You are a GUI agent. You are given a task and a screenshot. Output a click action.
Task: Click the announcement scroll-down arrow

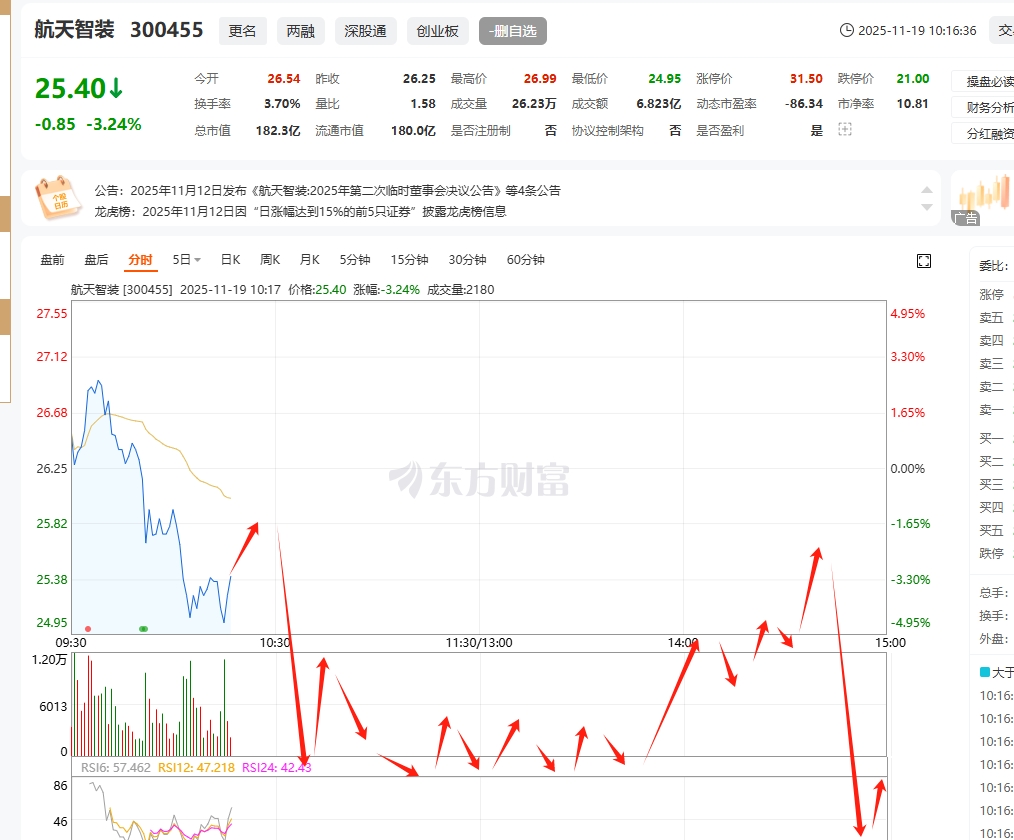pos(927,207)
